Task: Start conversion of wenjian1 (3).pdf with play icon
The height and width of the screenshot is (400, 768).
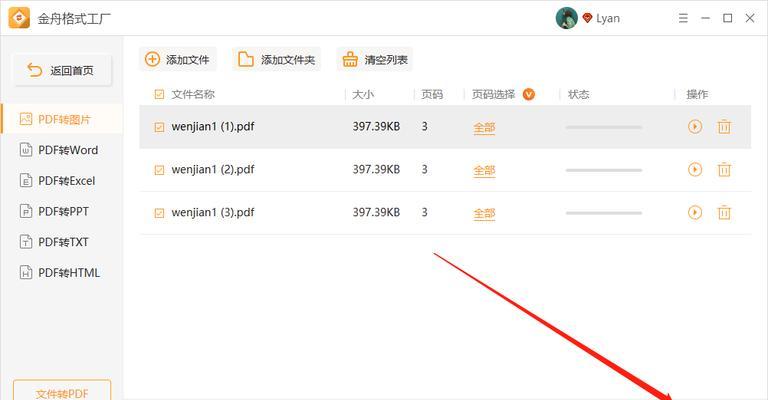Action: (x=695, y=212)
